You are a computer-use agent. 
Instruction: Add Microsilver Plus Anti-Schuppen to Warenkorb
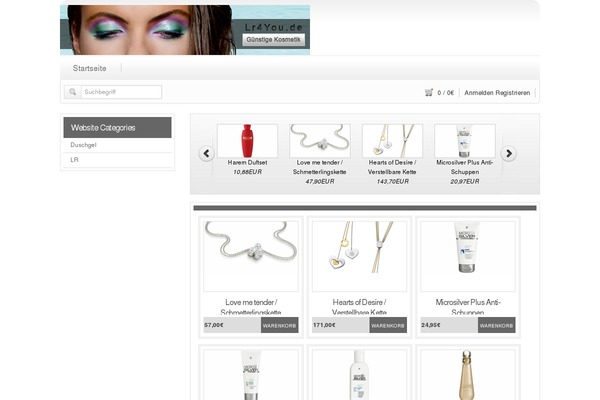pos(496,325)
